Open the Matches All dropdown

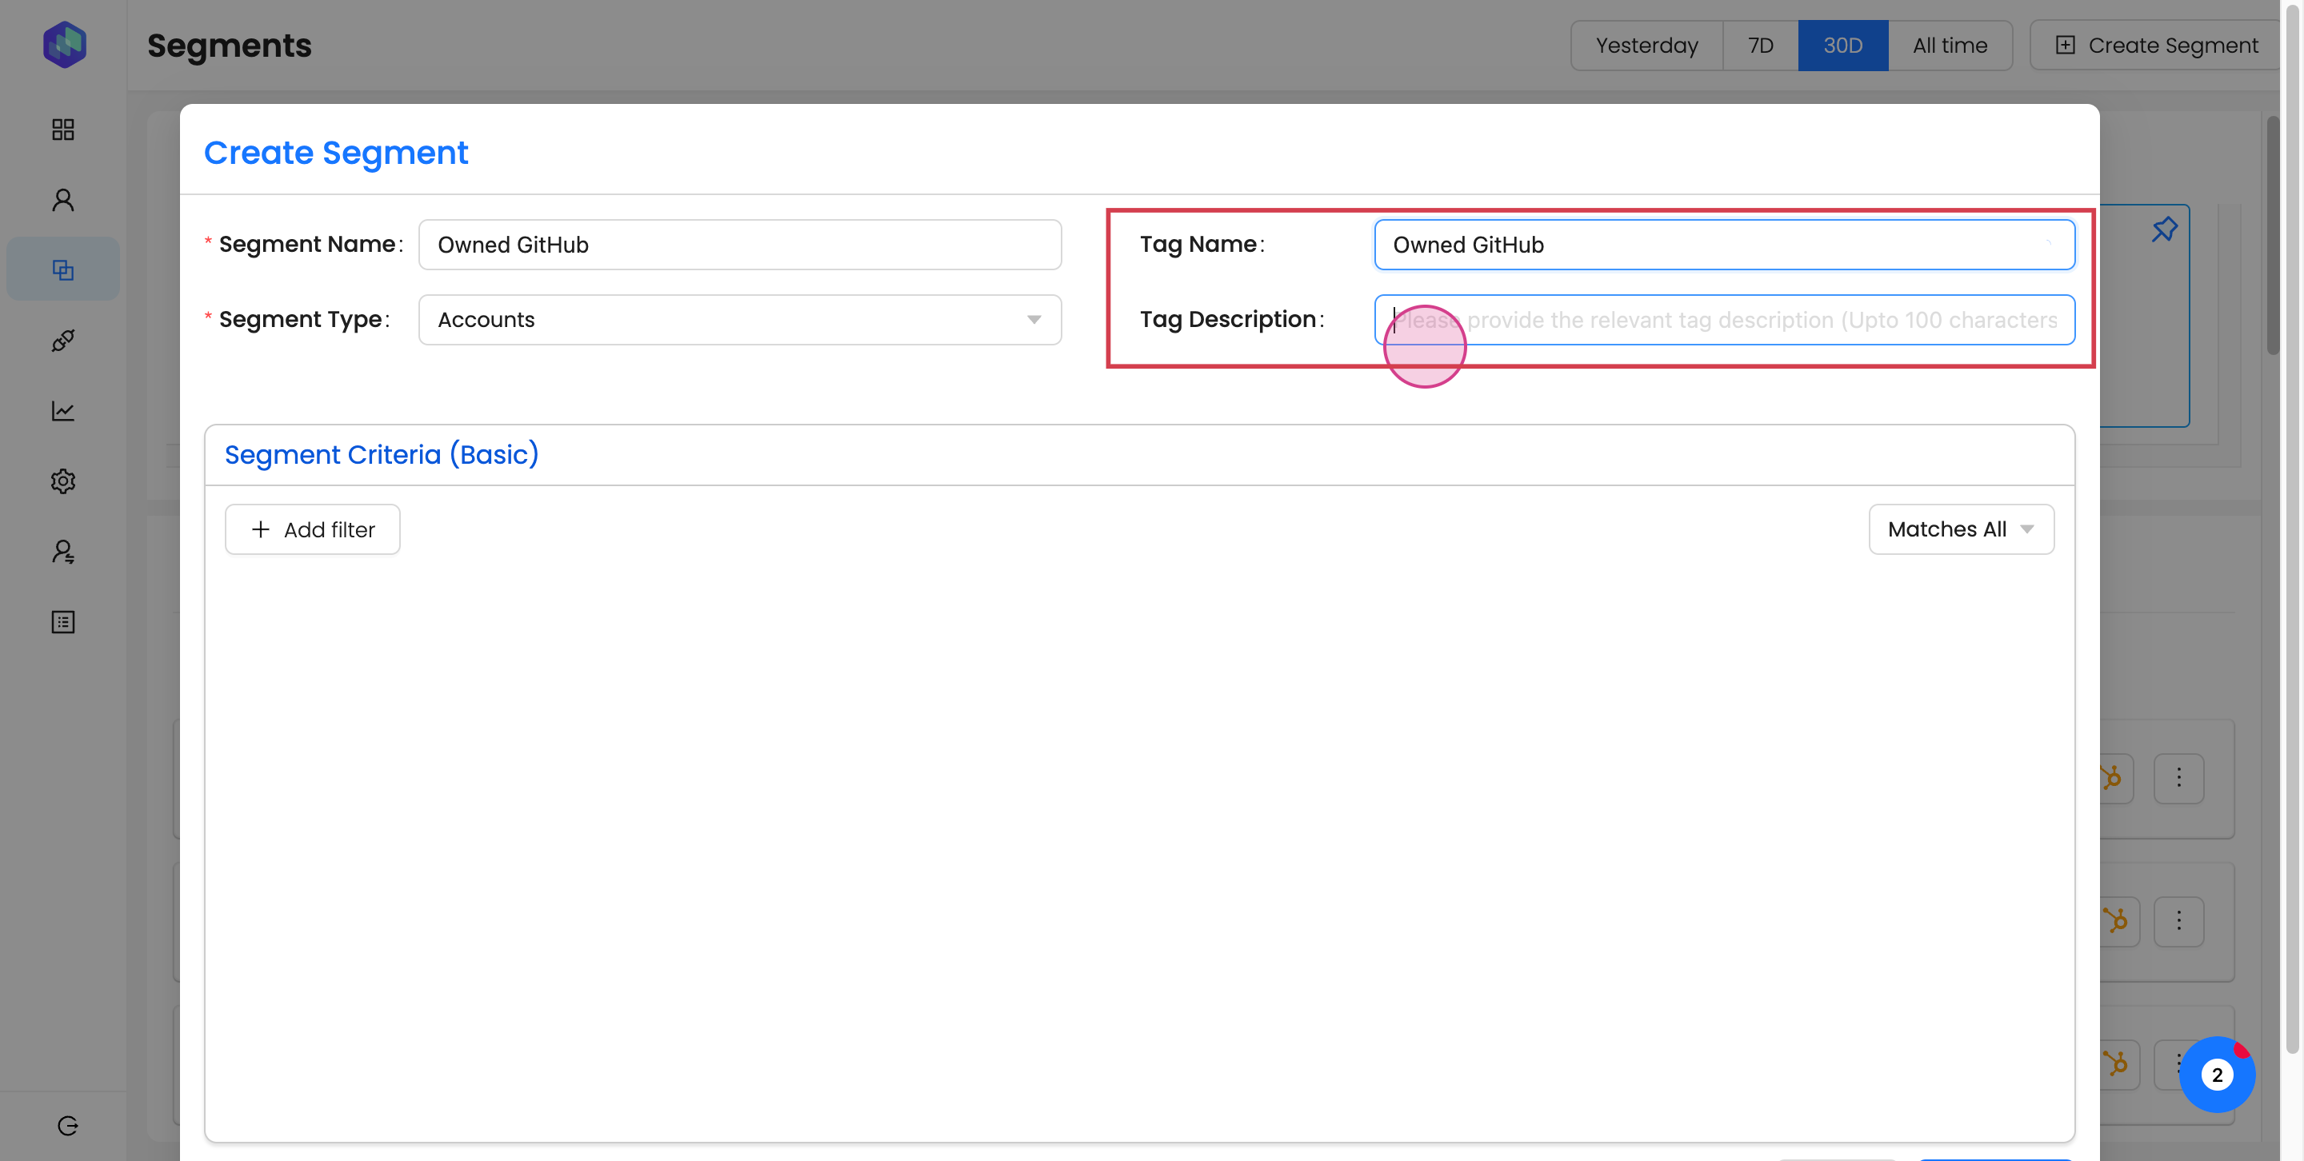click(x=1960, y=529)
